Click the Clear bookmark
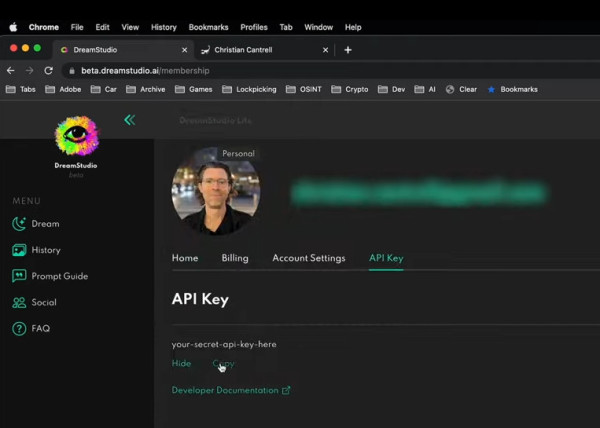Screen dimensions: 600x428 coord(461,90)
